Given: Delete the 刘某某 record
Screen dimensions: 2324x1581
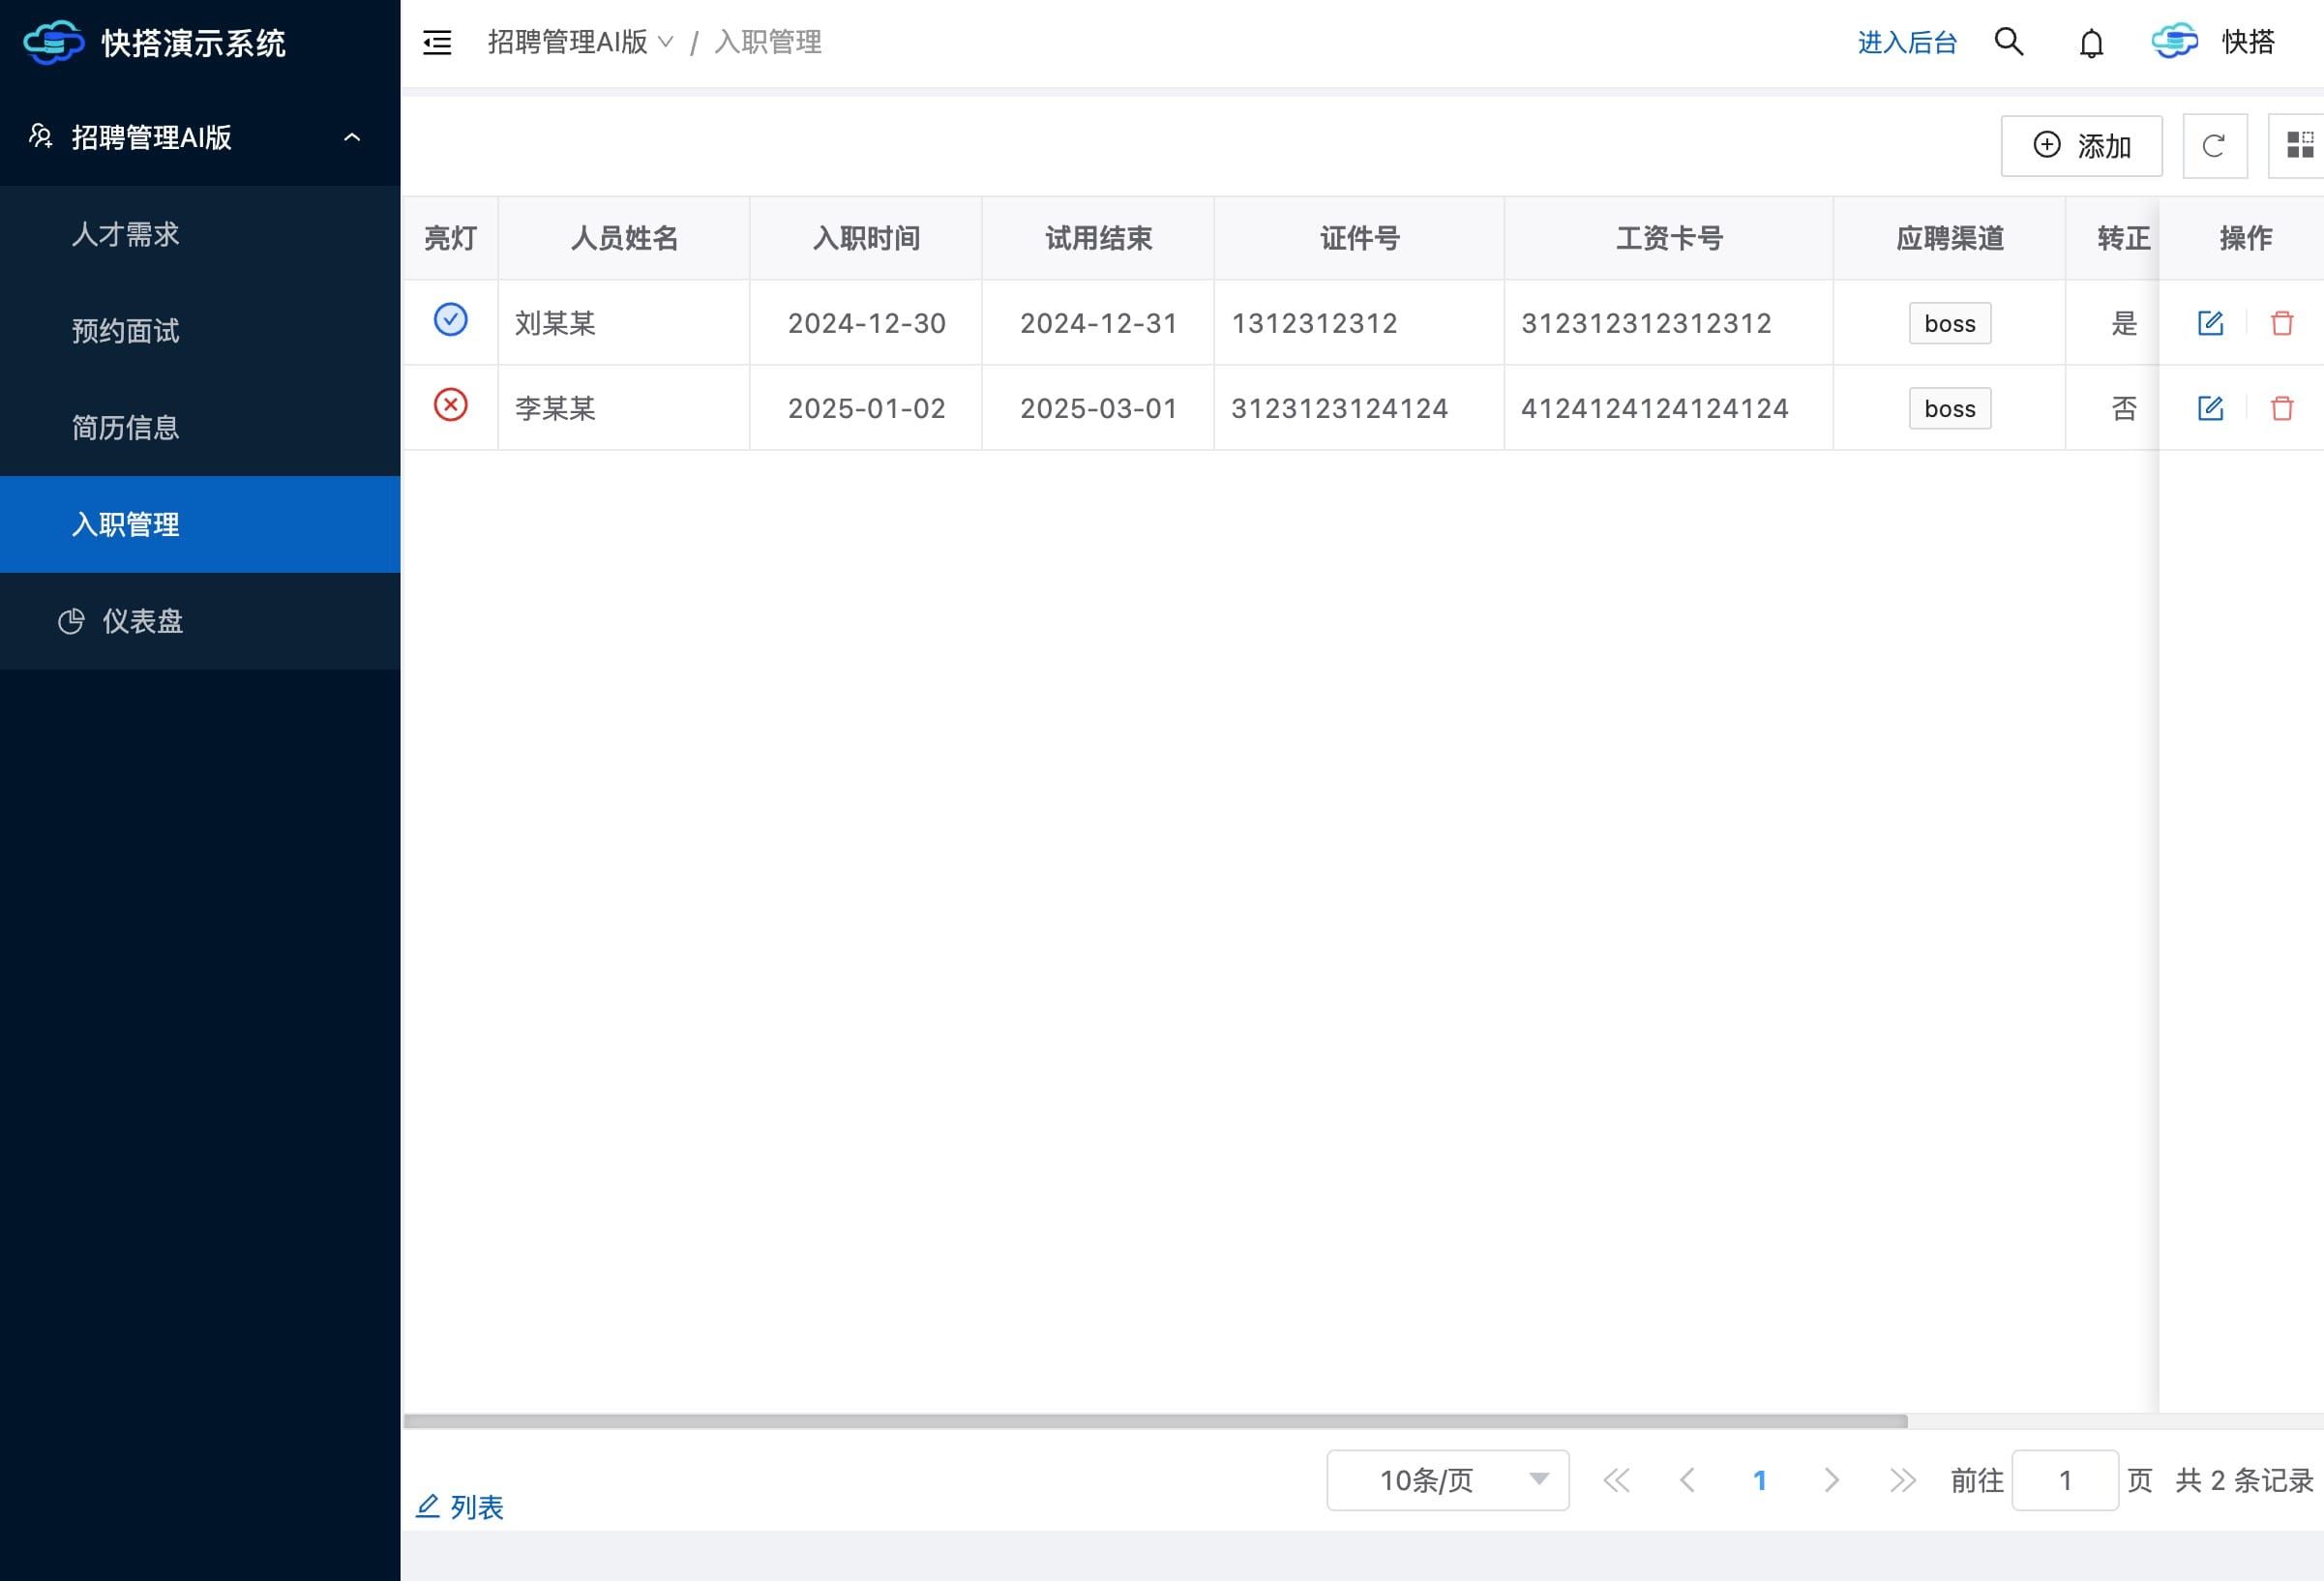Looking at the screenshot, I should (2281, 323).
